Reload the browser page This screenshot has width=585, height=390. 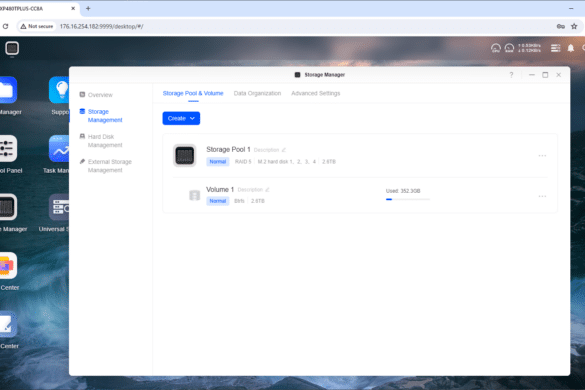pos(5,26)
